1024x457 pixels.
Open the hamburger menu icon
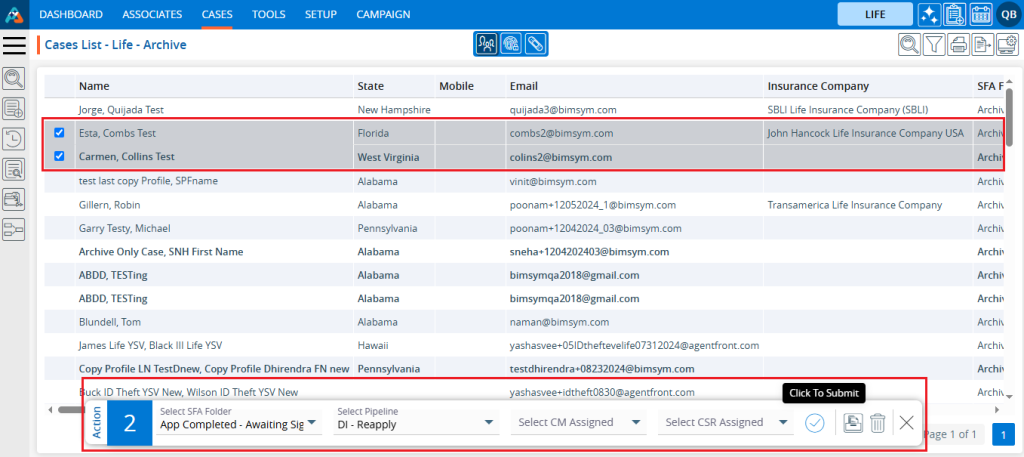click(x=14, y=44)
